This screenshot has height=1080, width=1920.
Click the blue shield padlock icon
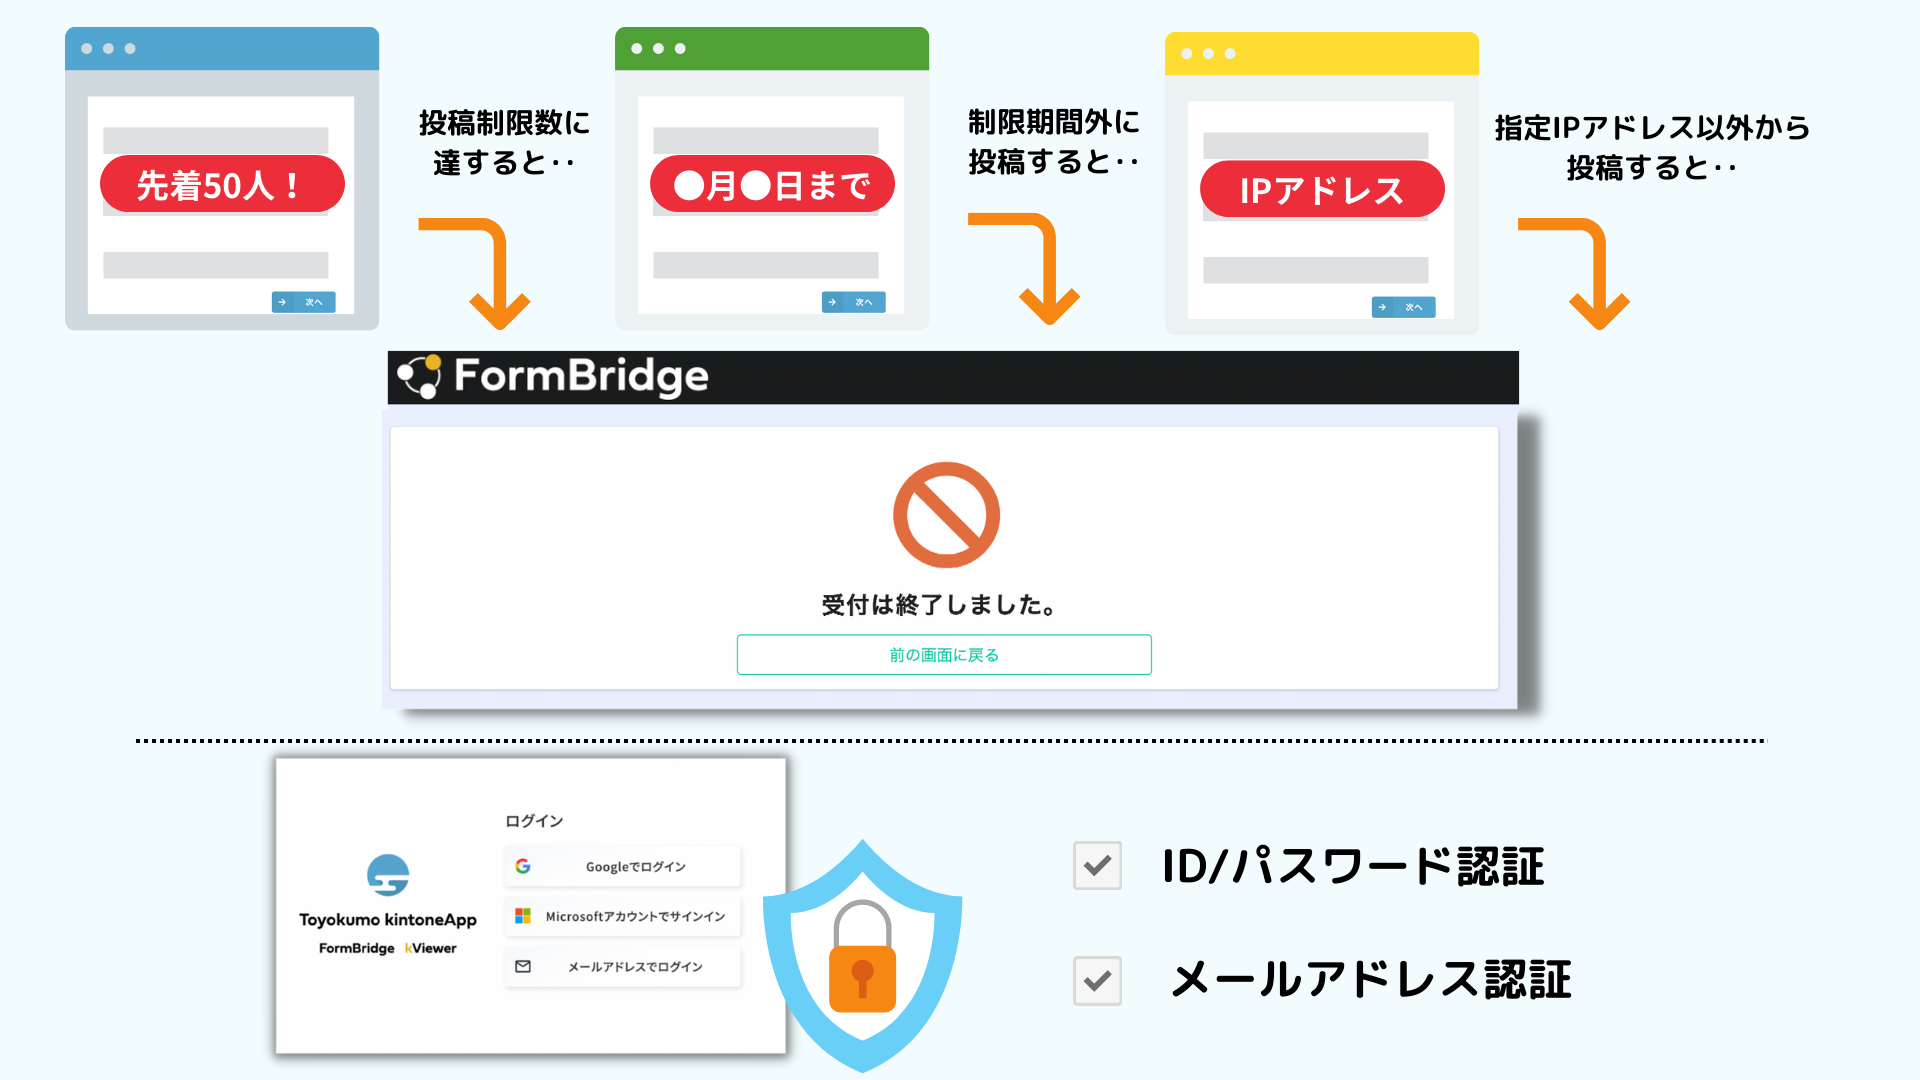(862, 956)
